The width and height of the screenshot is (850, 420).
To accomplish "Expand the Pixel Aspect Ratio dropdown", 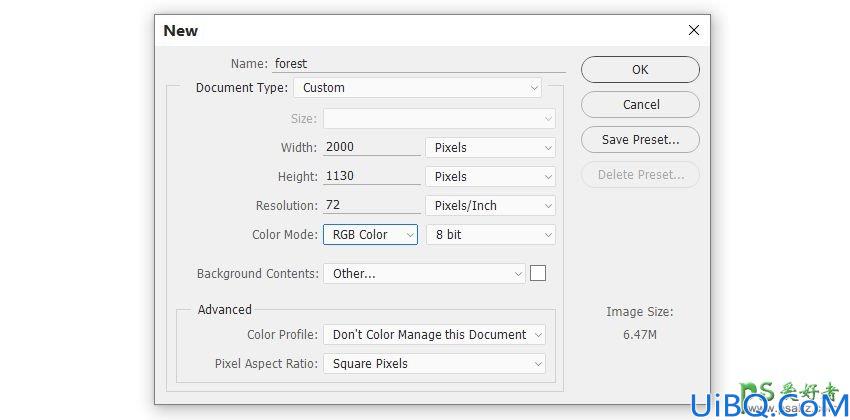I will coord(434,364).
